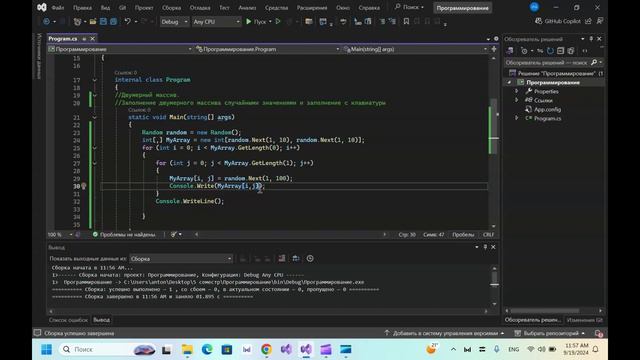Open the Any CPU platform dropdown
This screenshot has height=360, width=640.
pos(216,22)
